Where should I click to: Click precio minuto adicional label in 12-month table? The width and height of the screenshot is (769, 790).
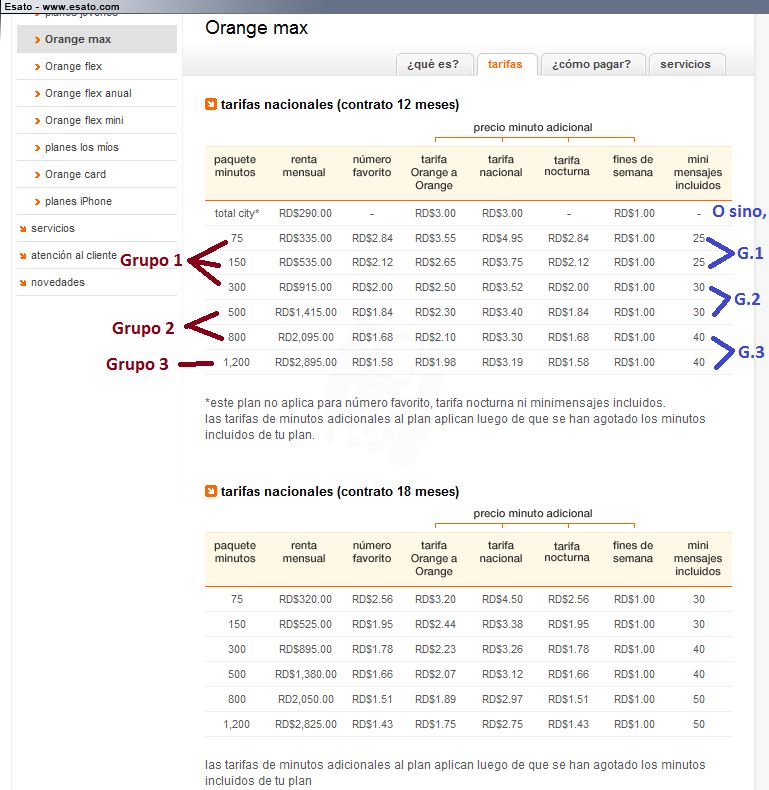533,127
